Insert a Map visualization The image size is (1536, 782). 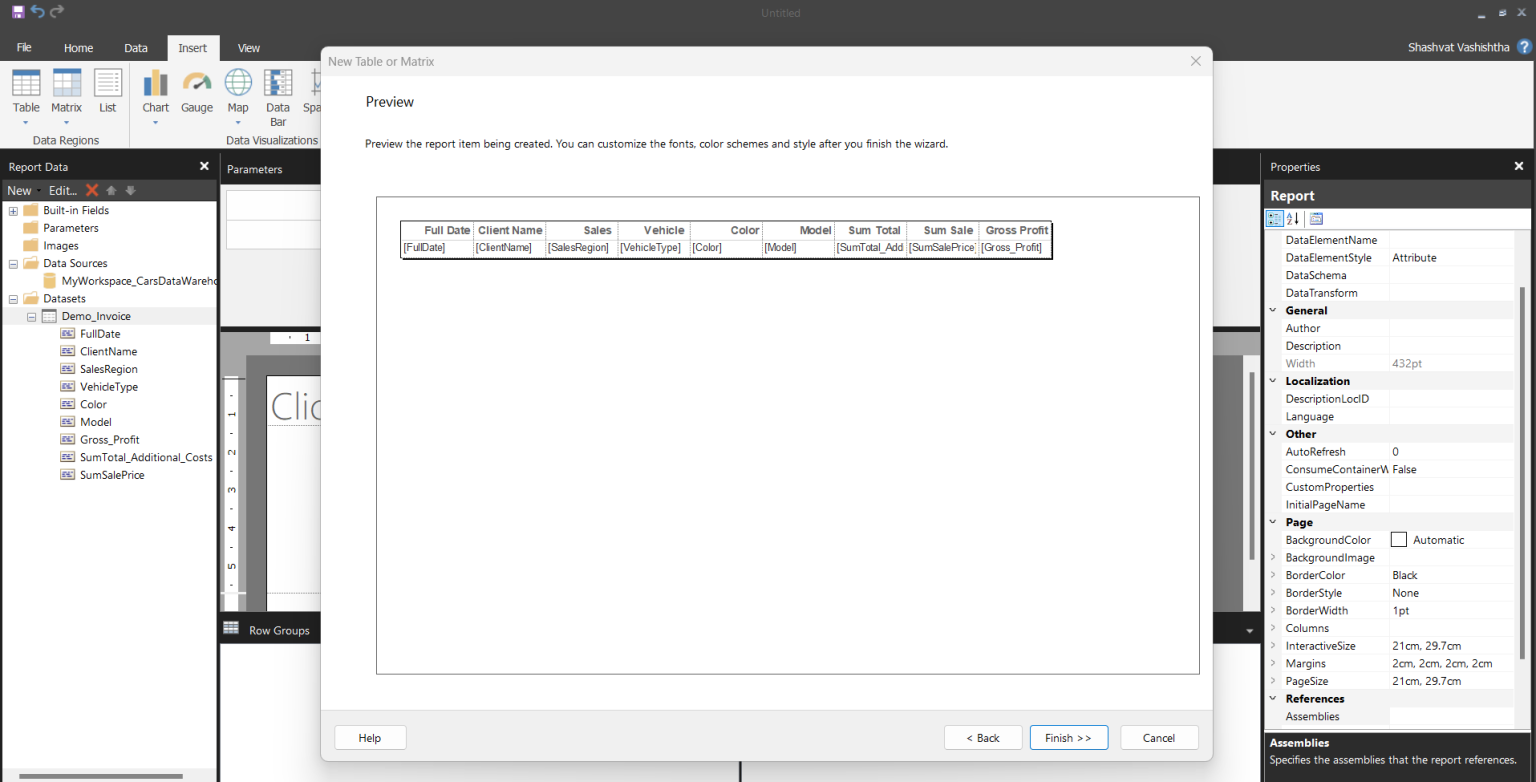tap(238, 95)
